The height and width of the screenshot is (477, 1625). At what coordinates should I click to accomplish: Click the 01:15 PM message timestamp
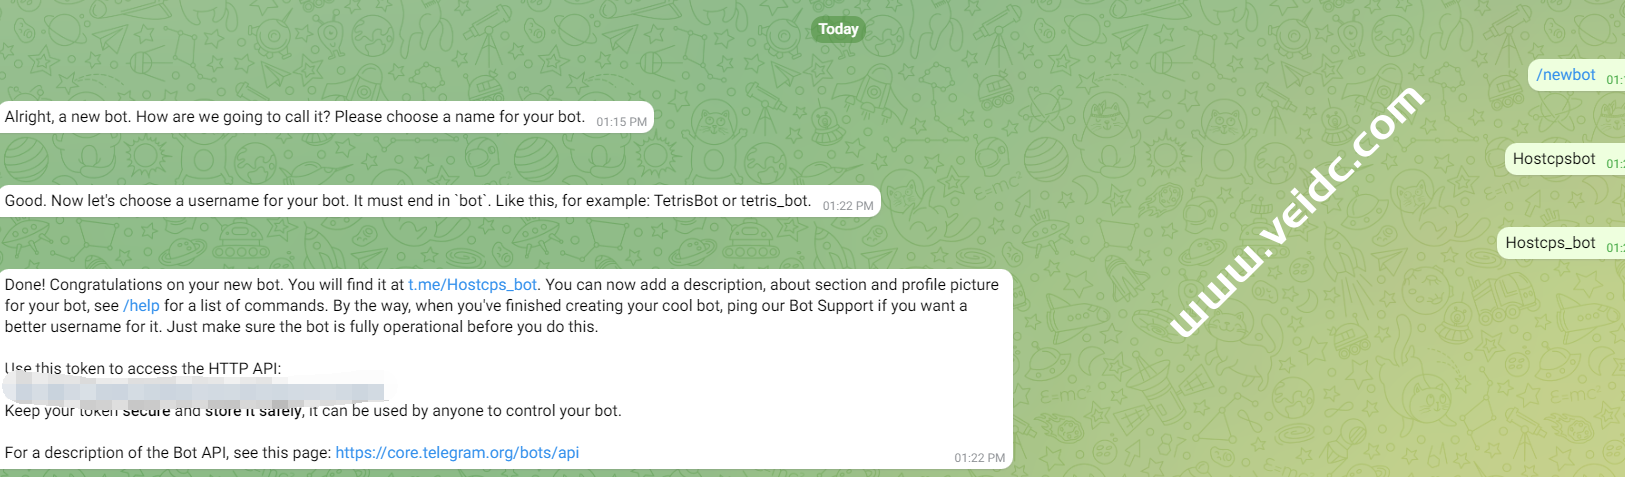point(621,122)
